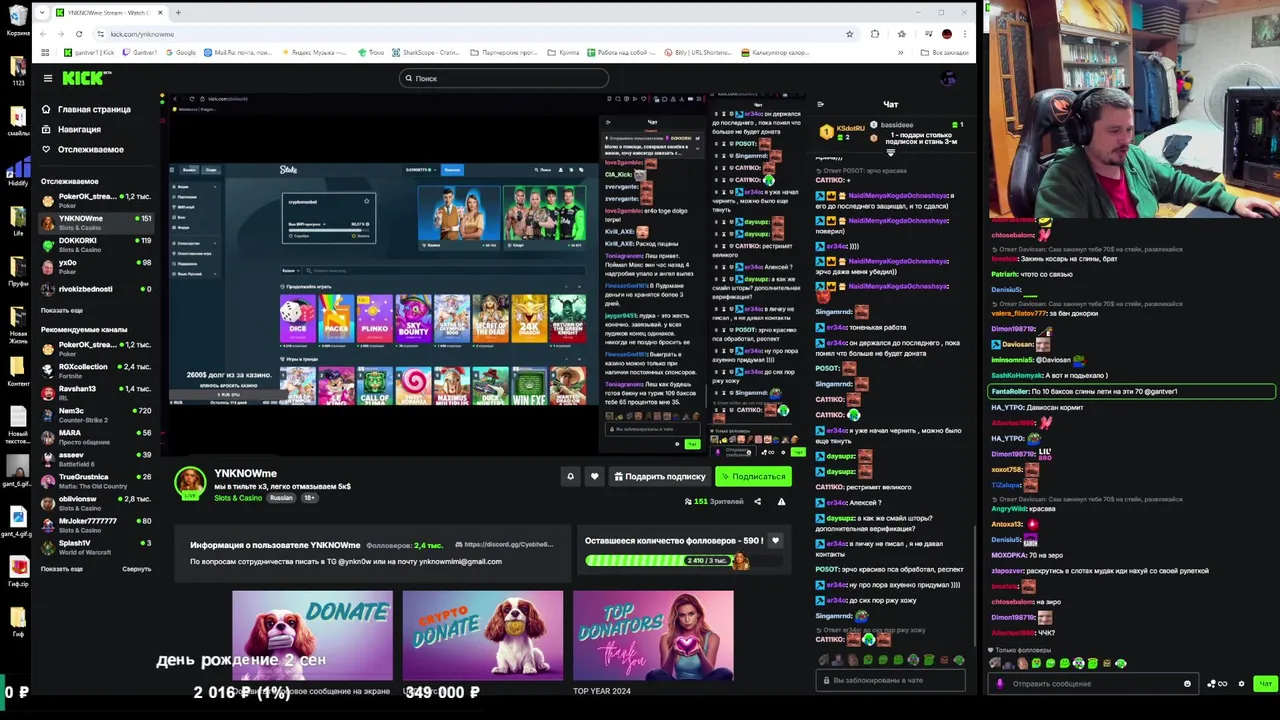The width and height of the screenshot is (1280, 720).
Task: Open rivokizbednosti channel in sidebar
Action: [x=96, y=289]
